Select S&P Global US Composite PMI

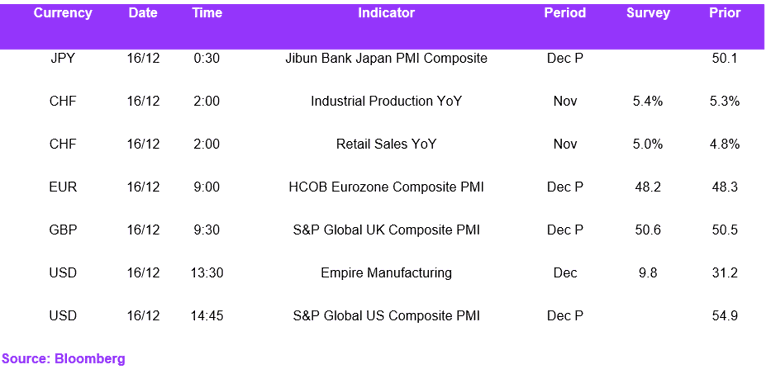386,315
